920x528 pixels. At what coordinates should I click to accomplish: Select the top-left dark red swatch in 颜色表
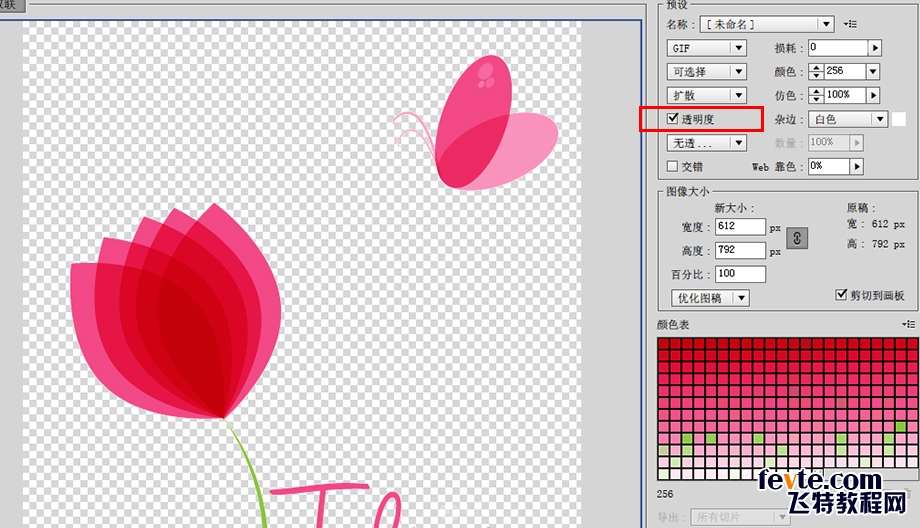click(663, 343)
